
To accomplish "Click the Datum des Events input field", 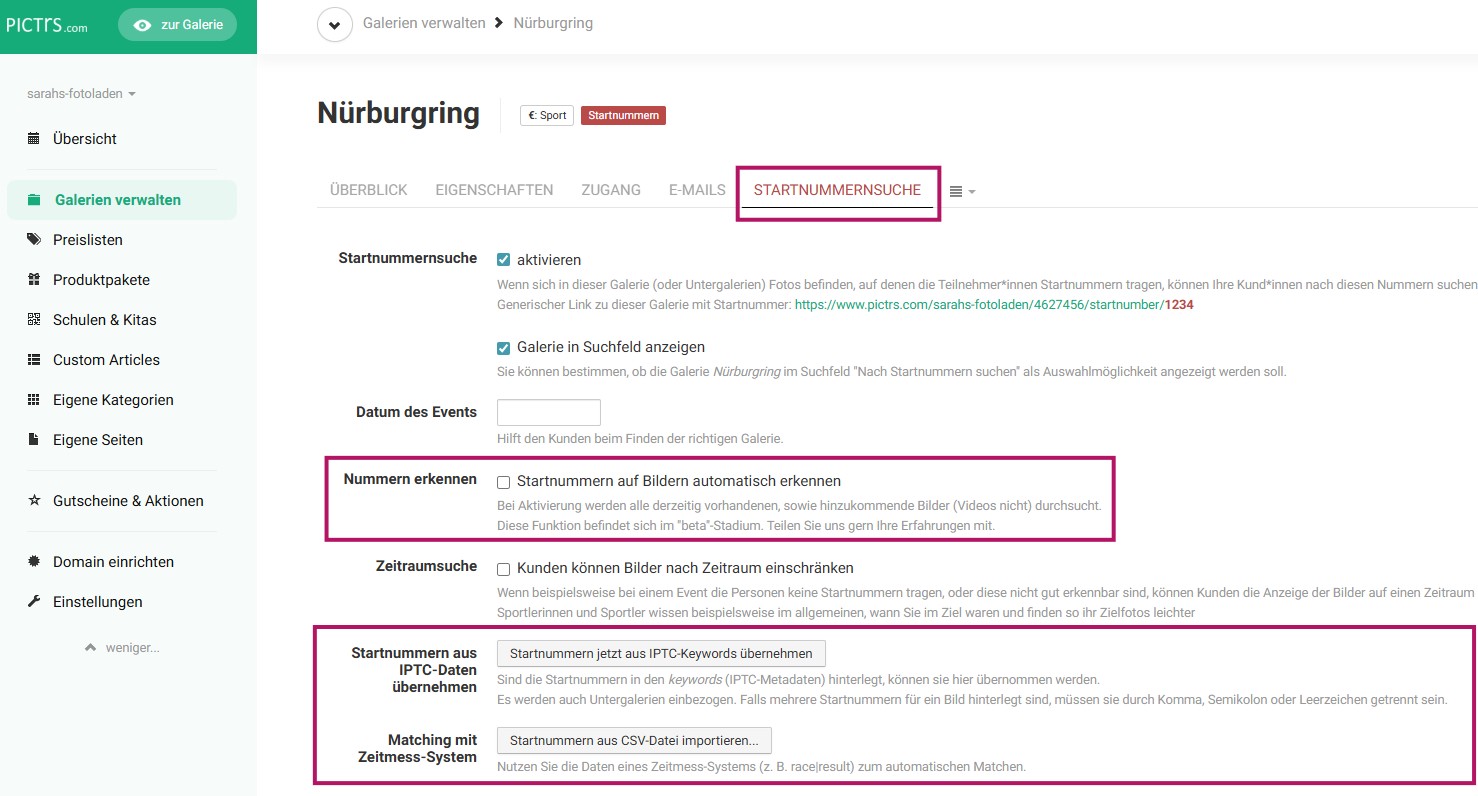I will coord(549,412).
